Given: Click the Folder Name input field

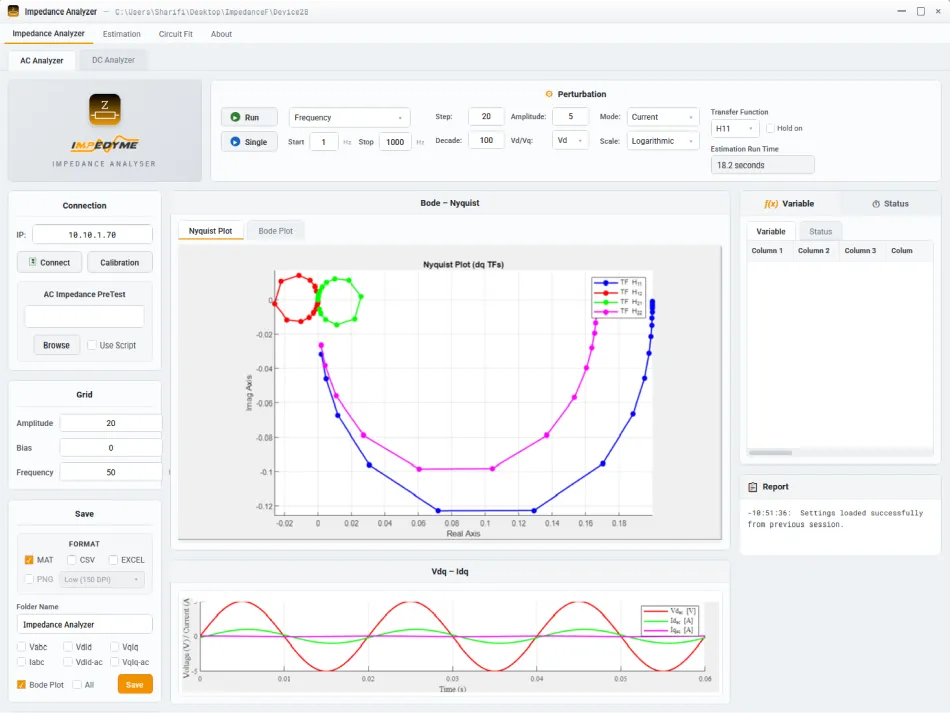Looking at the screenshot, I should (x=84, y=625).
